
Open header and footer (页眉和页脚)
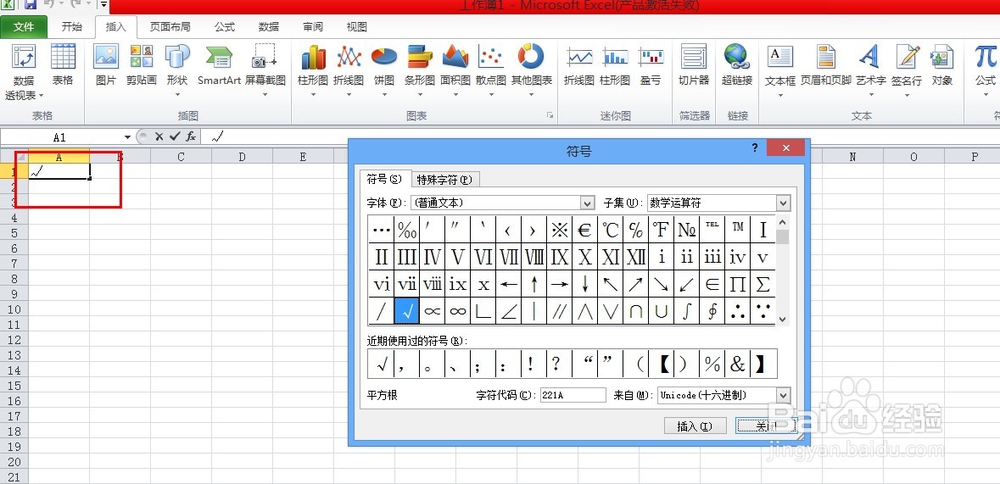pos(826,65)
